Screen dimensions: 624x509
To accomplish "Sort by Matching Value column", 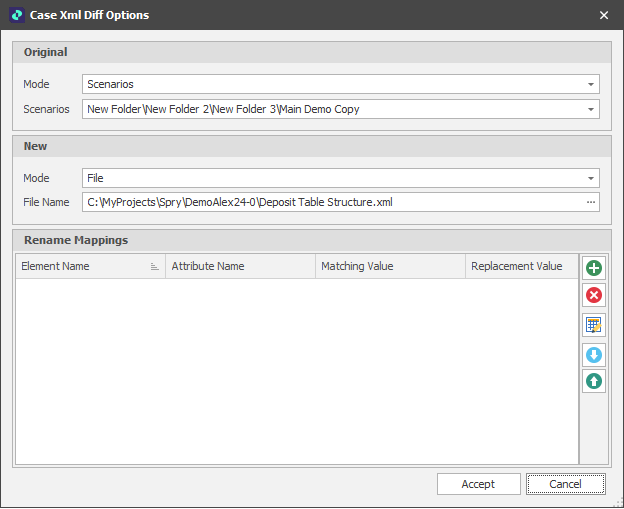I will 390,266.
